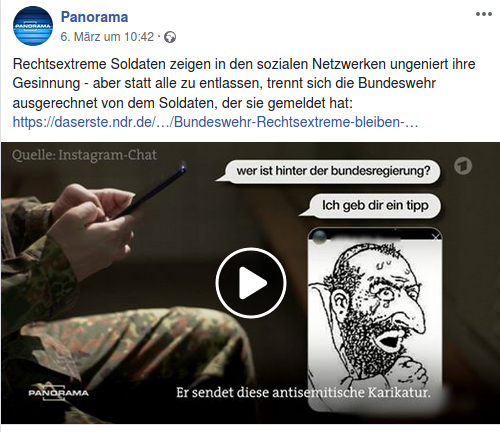Image resolution: width=500 pixels, height=432 pixels.
Task: Click the Panorama page name
Action: [94, 17]
